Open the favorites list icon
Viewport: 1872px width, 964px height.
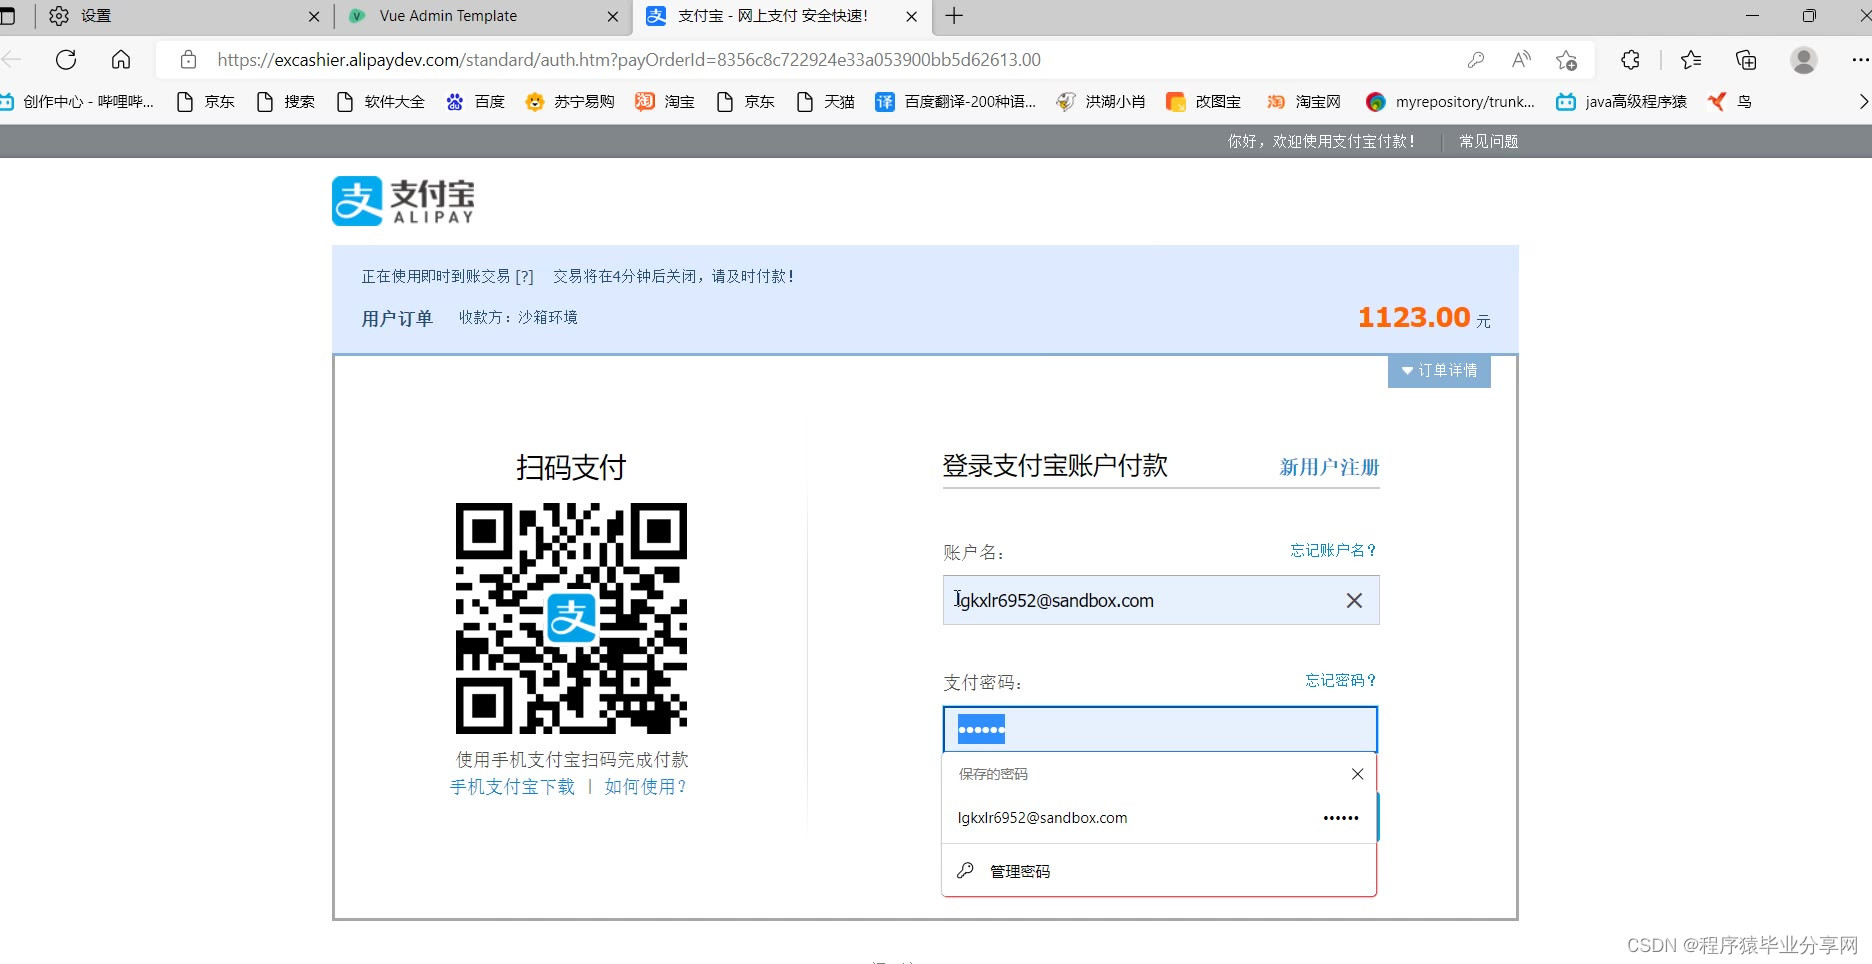1691,60
